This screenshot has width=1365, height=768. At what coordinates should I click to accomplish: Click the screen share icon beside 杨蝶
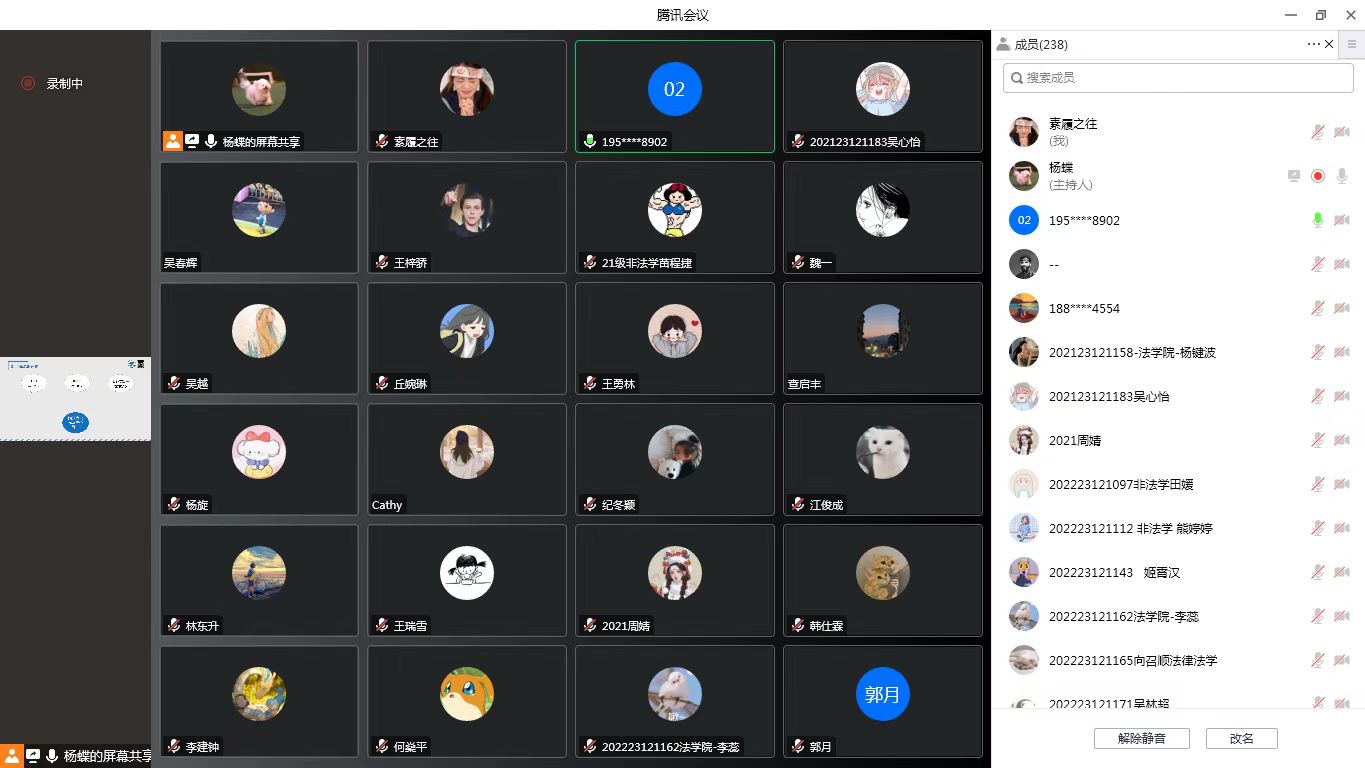tap(1294, 176)
